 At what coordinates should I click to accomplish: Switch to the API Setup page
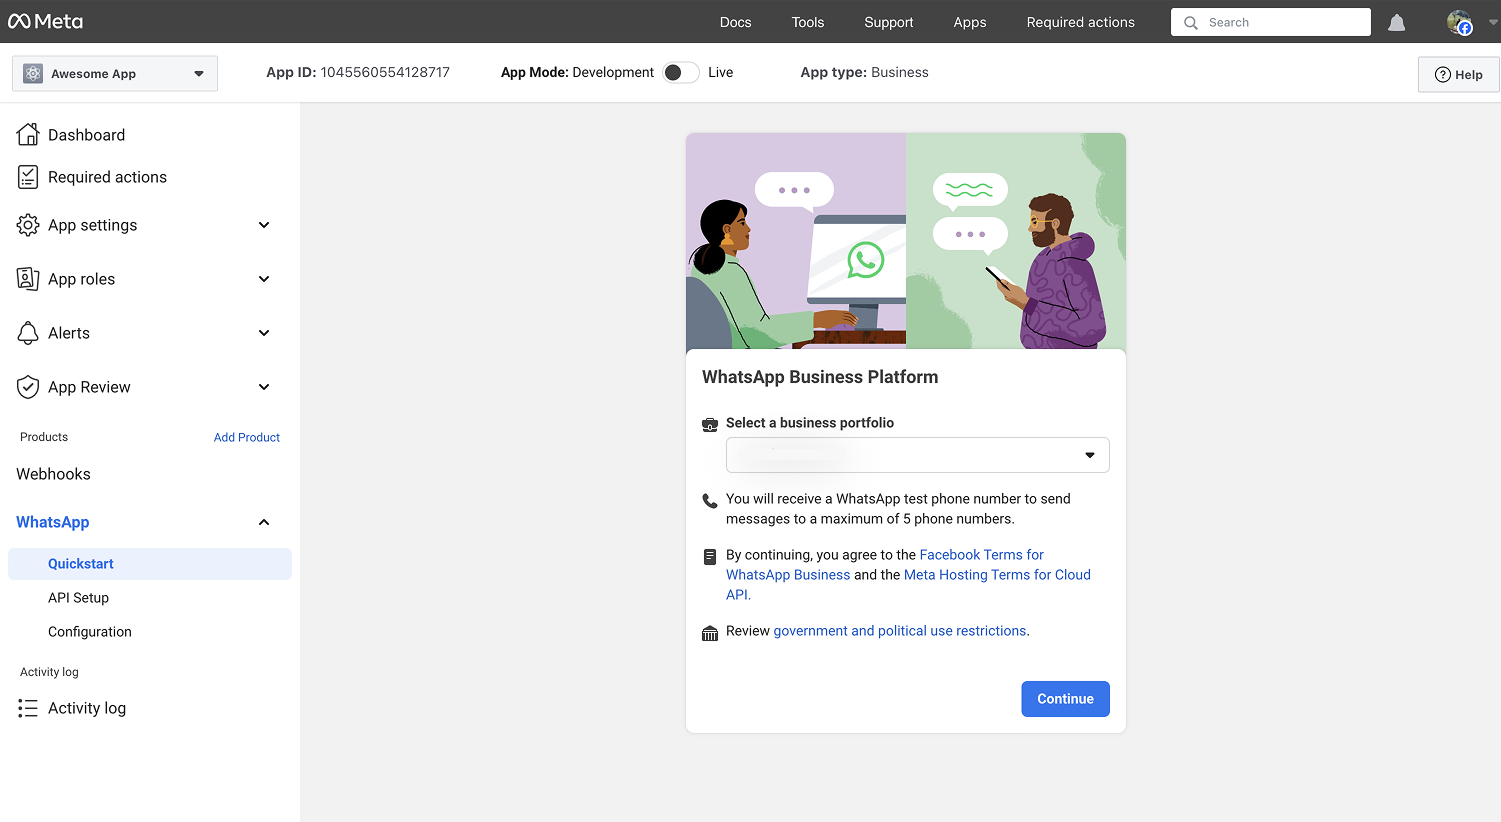pos(78,597)
